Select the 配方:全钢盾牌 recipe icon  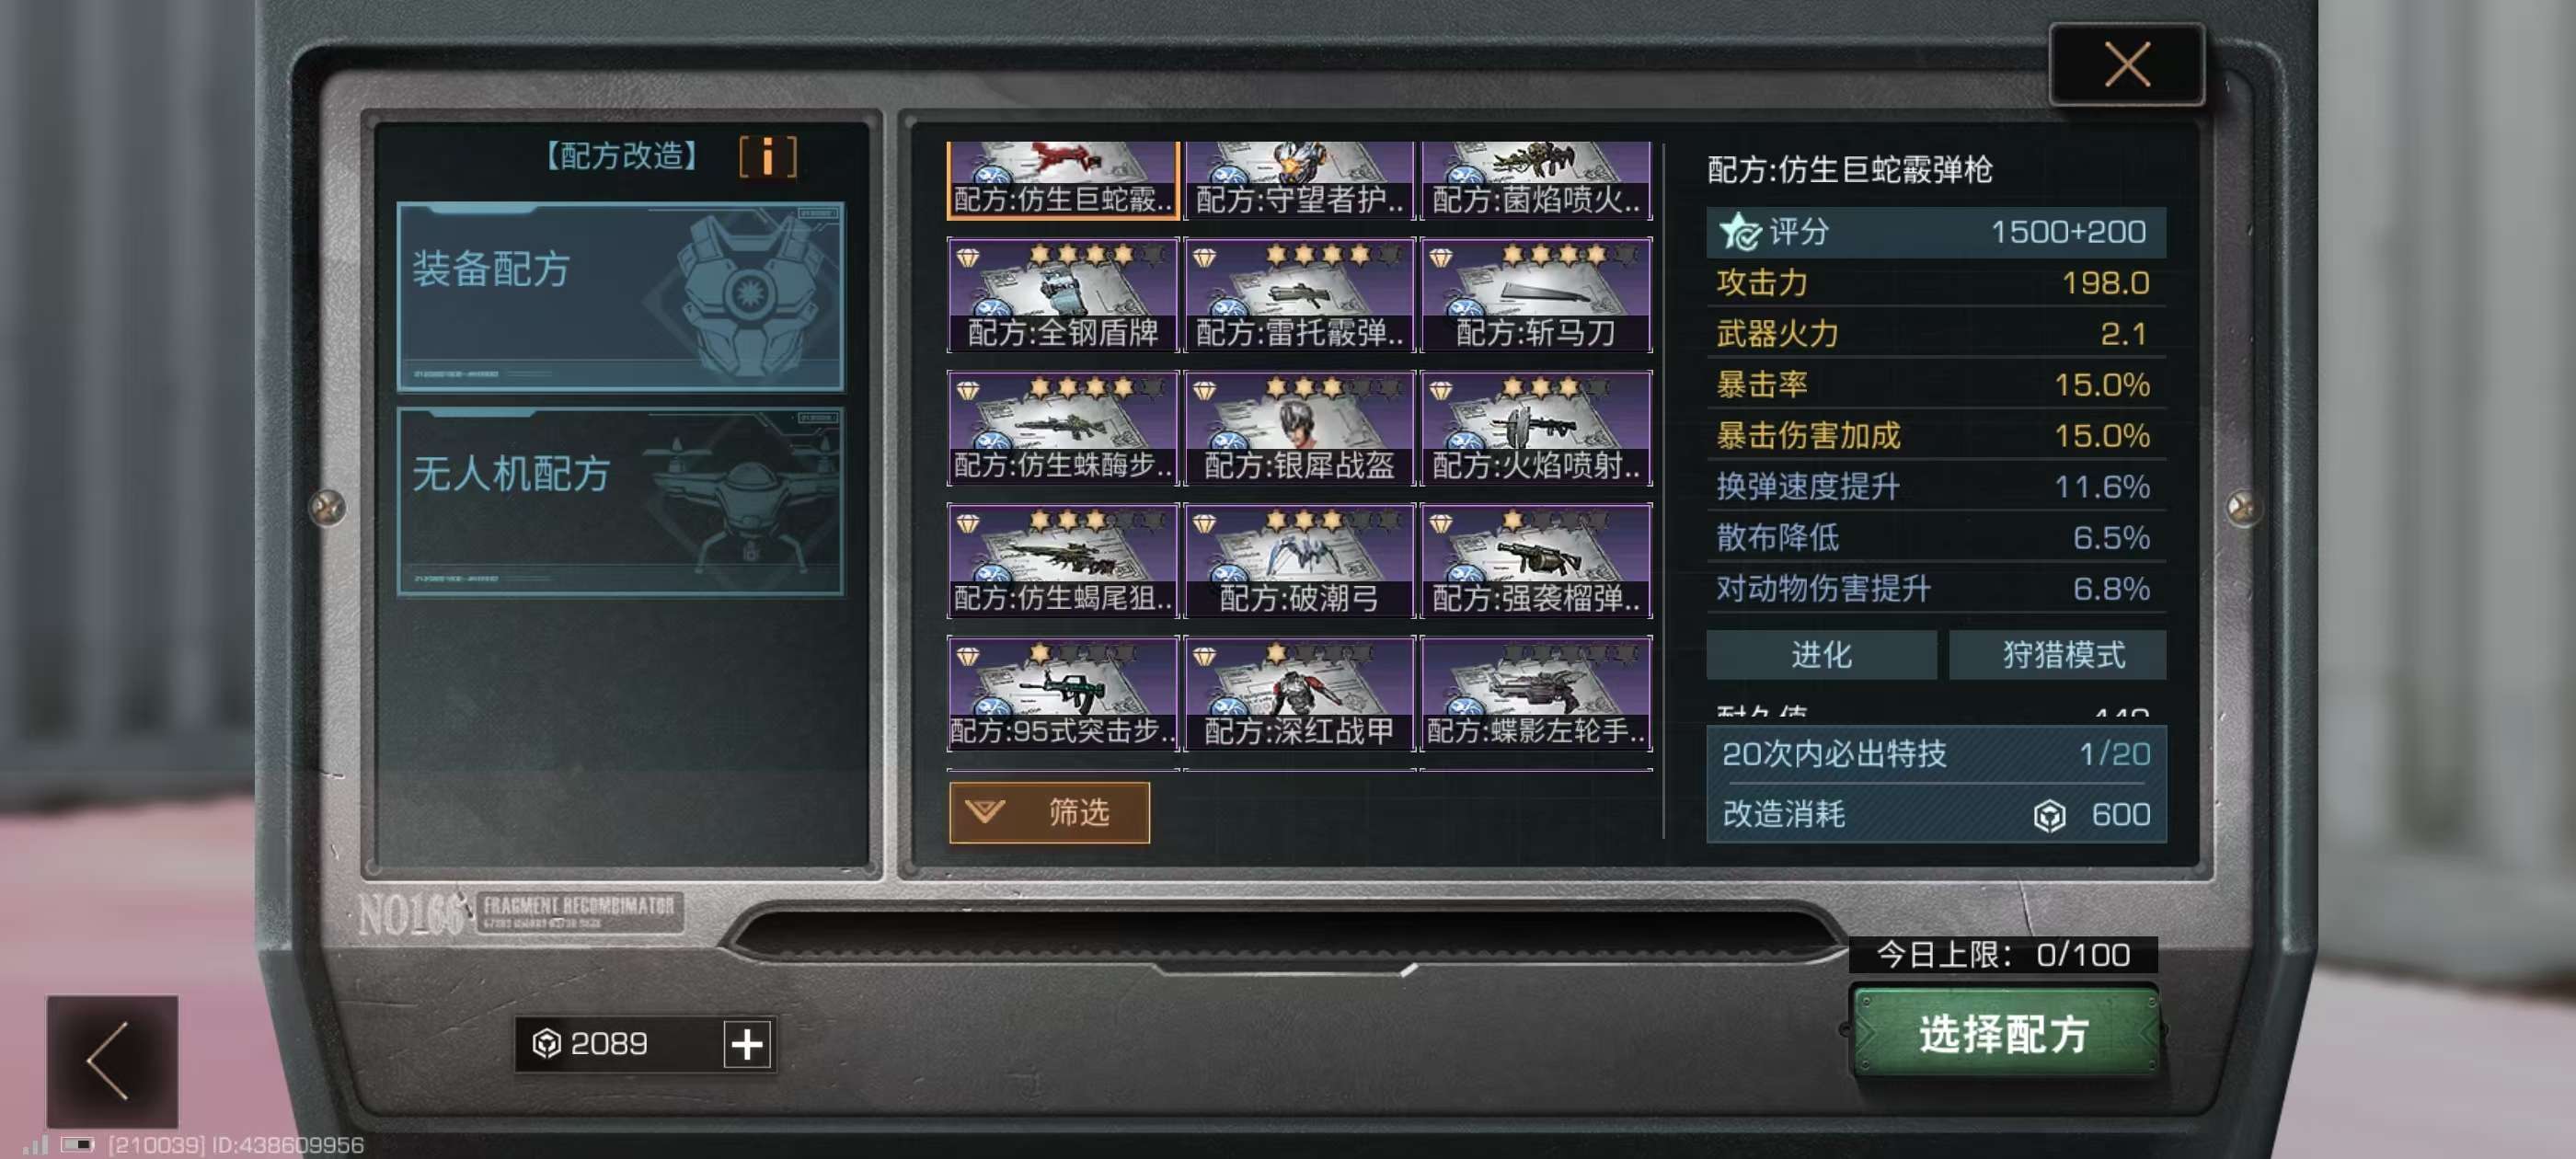click(x=1063, y=295)
